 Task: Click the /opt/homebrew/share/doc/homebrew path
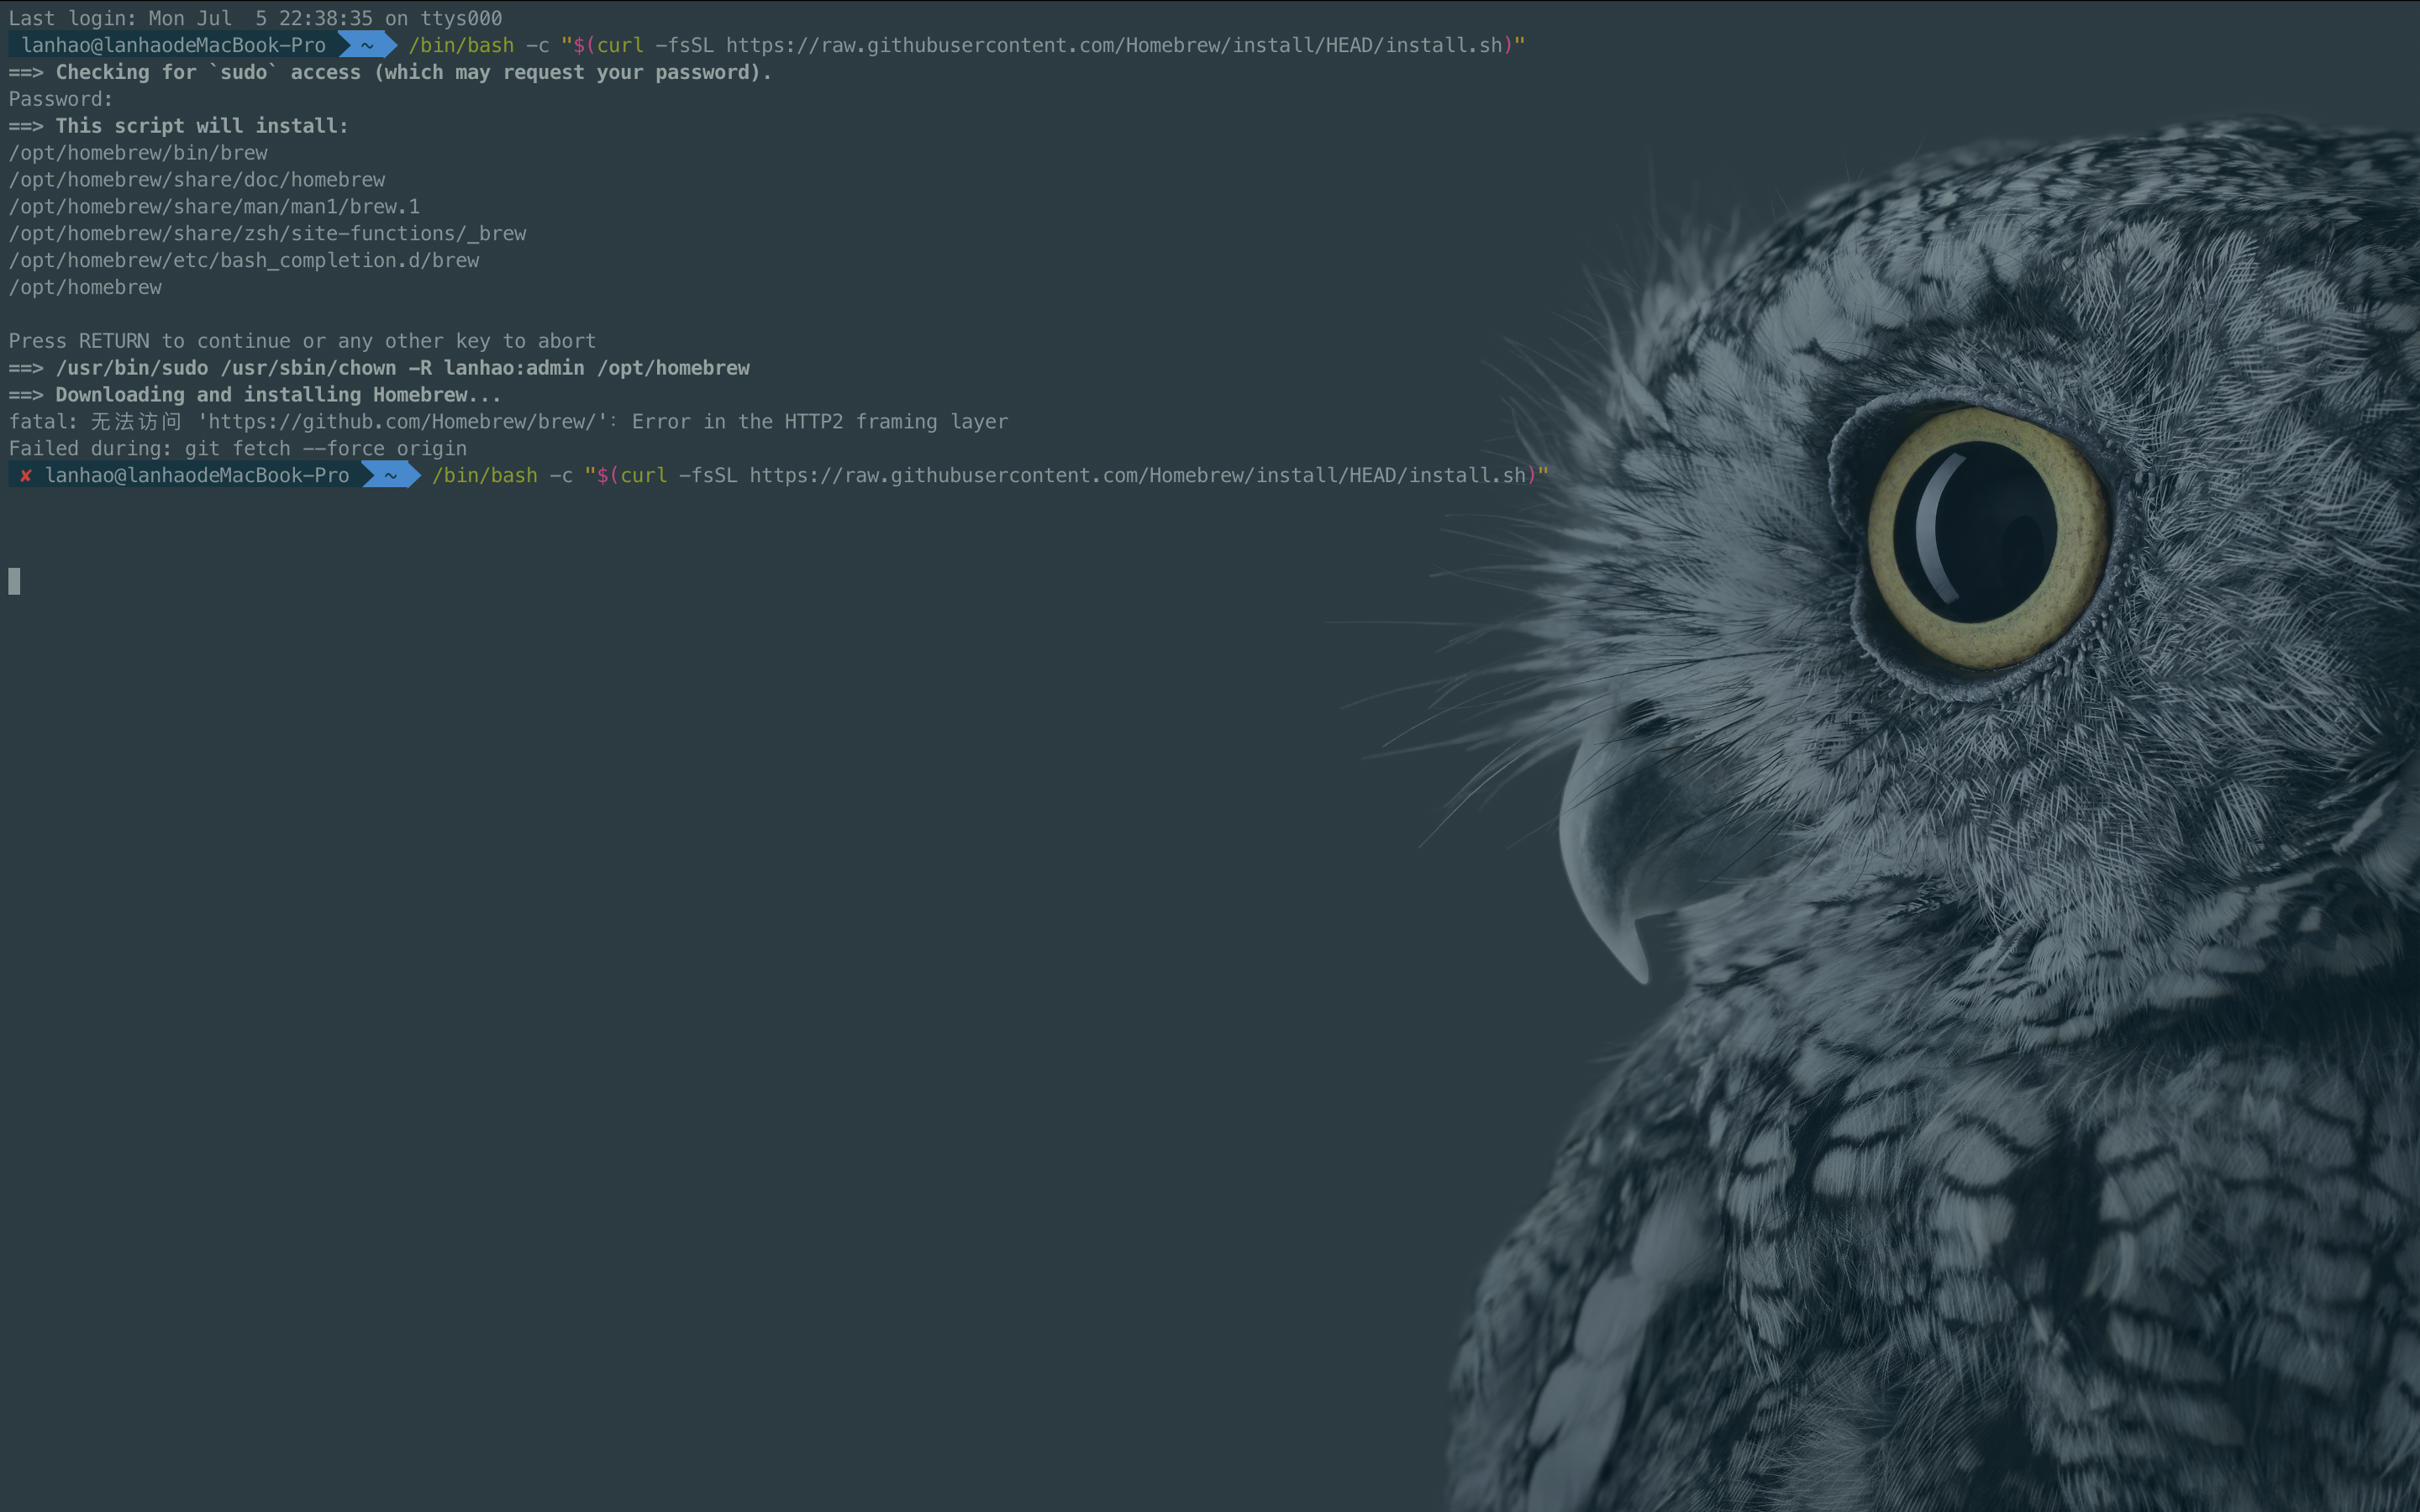point(197,180)
